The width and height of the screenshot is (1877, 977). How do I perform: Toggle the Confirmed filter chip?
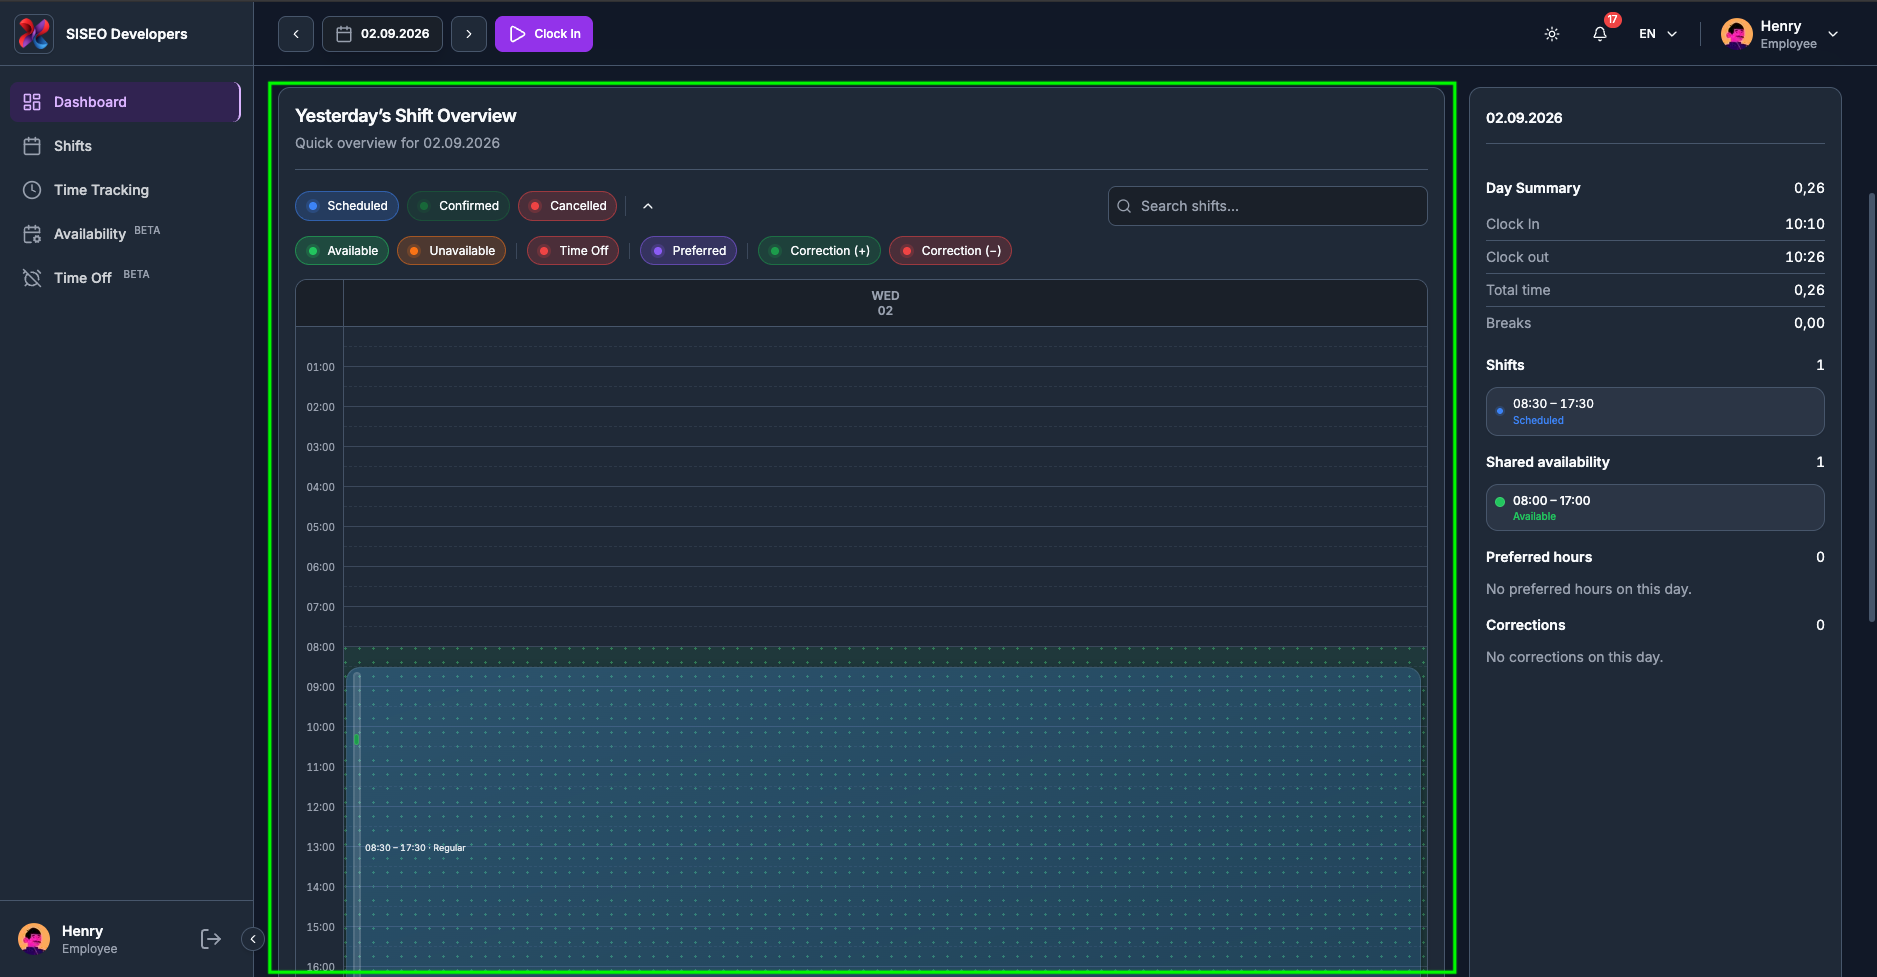[458, 206]
